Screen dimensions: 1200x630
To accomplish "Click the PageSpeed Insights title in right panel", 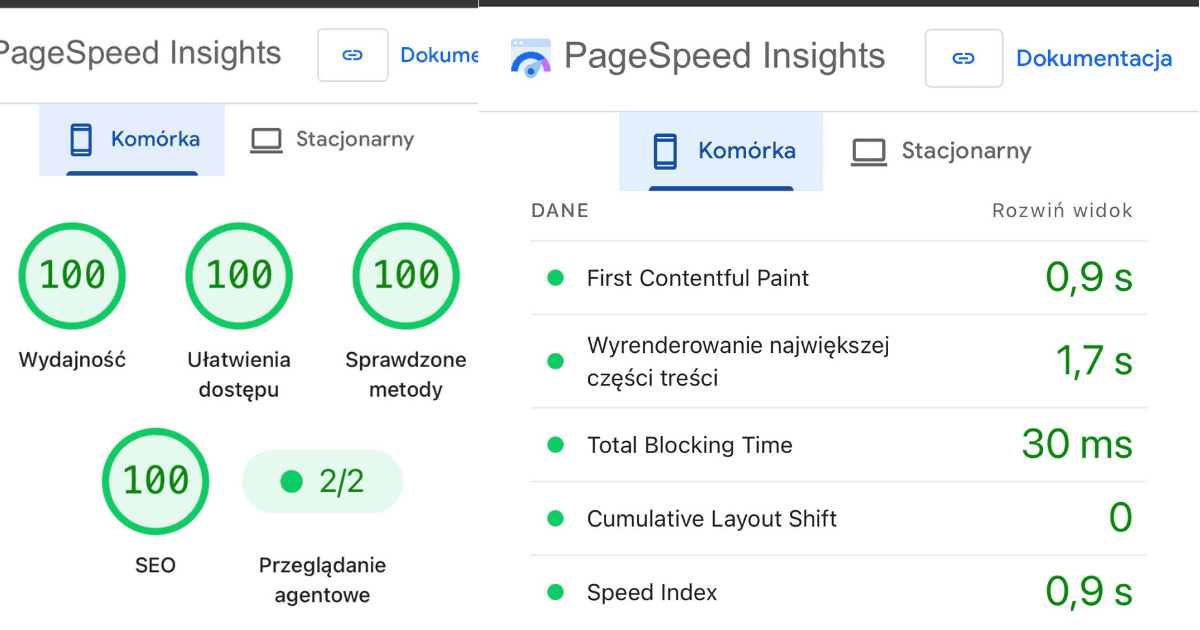I will click(725, 57).
